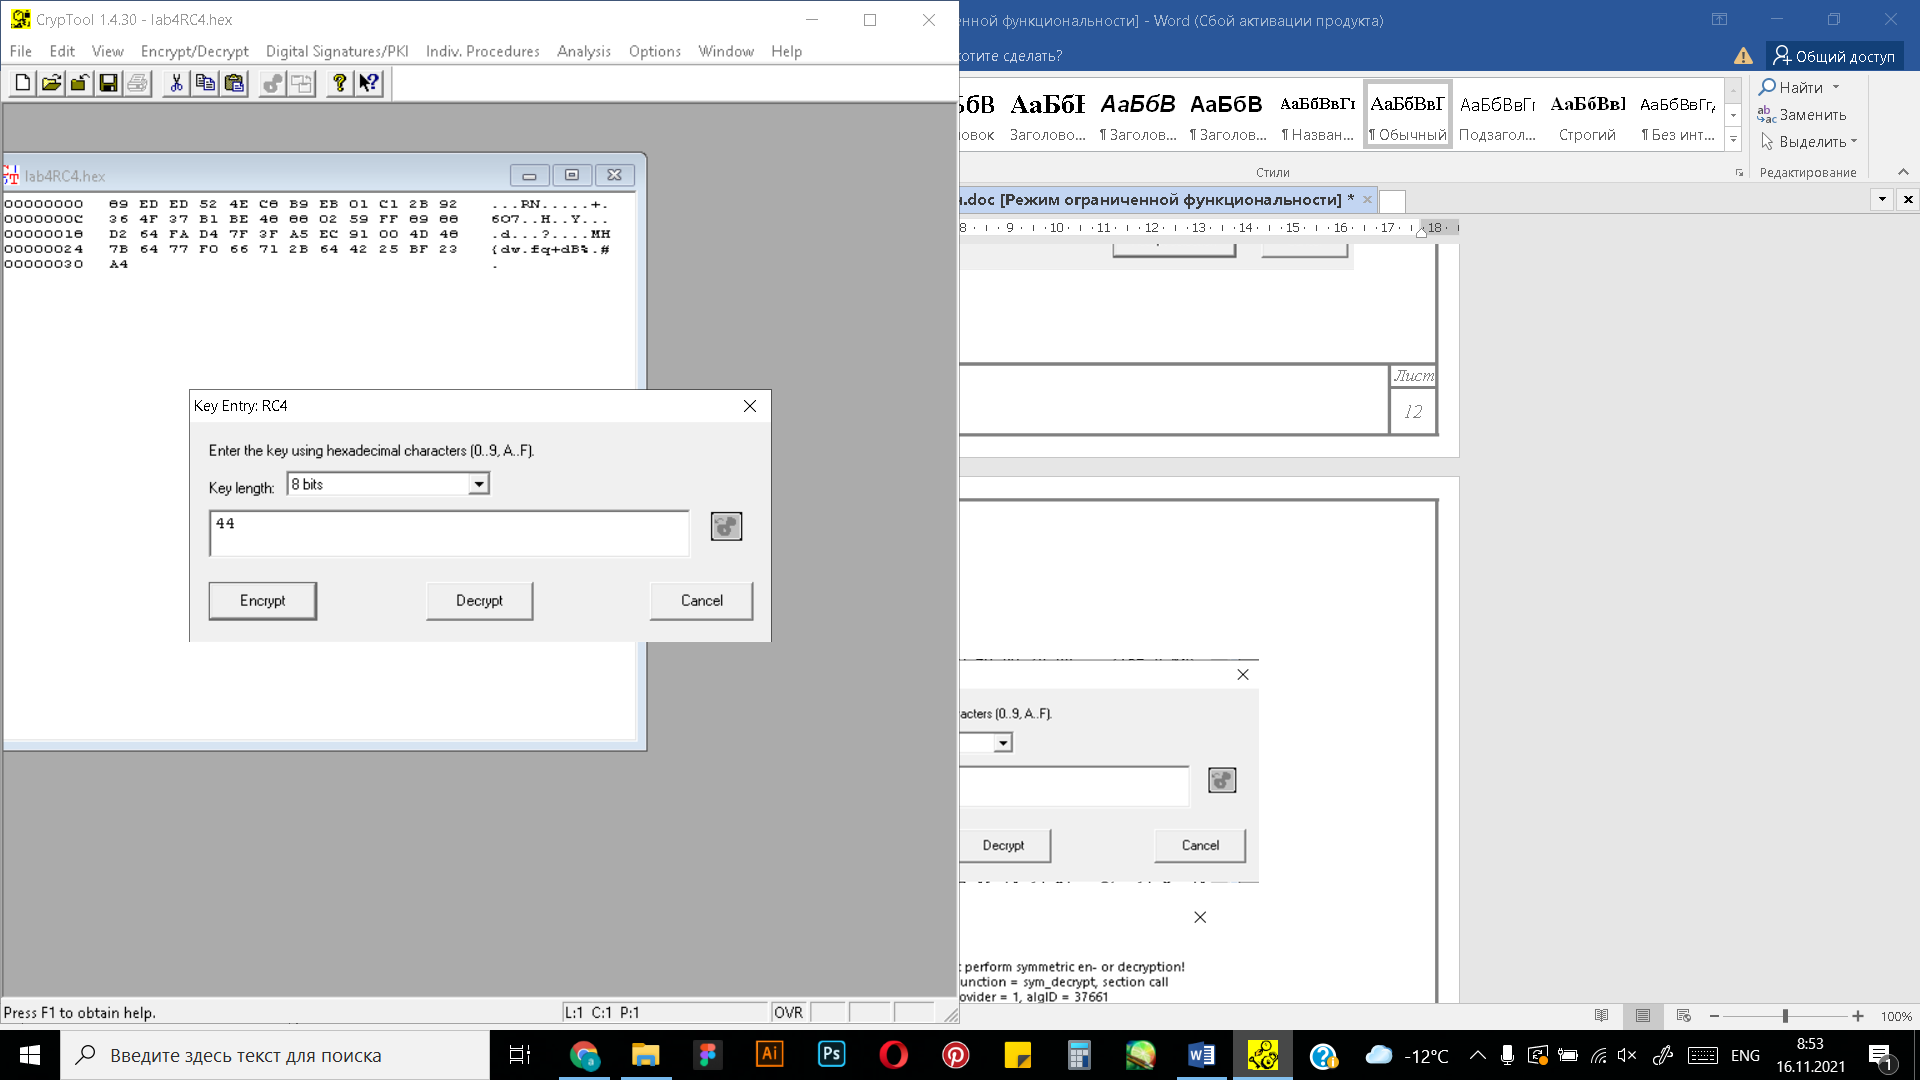Switch to Word via taskbar icon
The height and width of the screenshot is (1080, 1920).
click(x=1202, y=1055)
